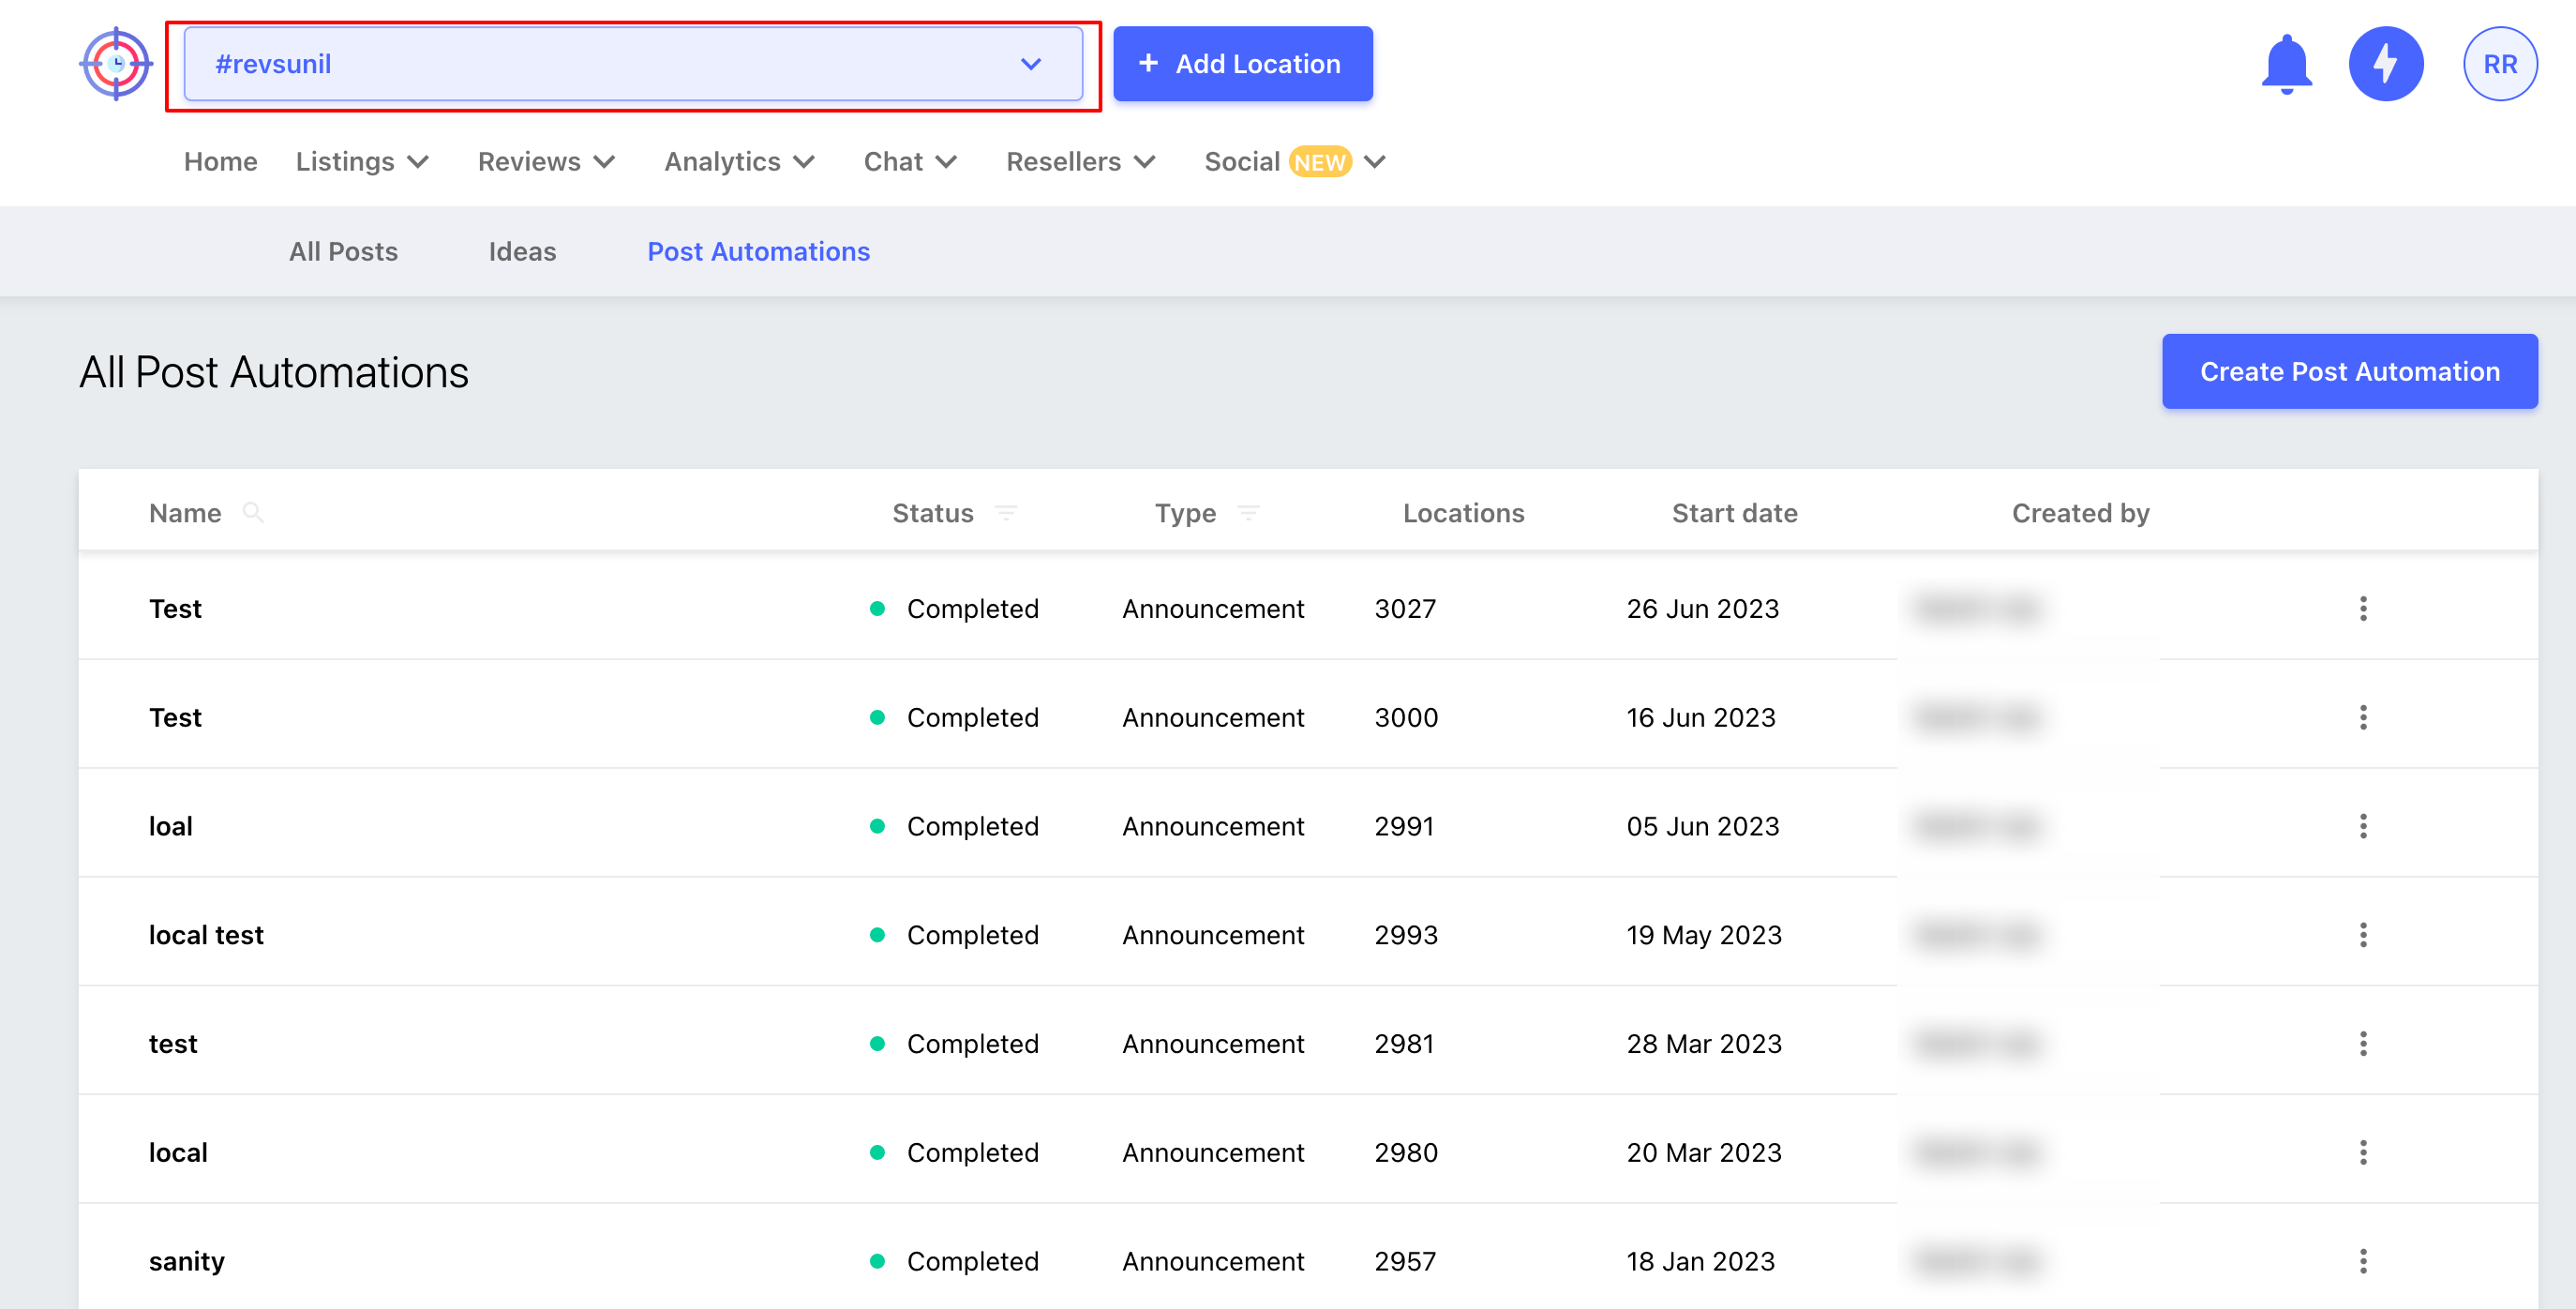The width and height of the screenshot is (2576, 1309).
Task: Click the lightning bolt quick actions icon
Action: point(2385,64)
